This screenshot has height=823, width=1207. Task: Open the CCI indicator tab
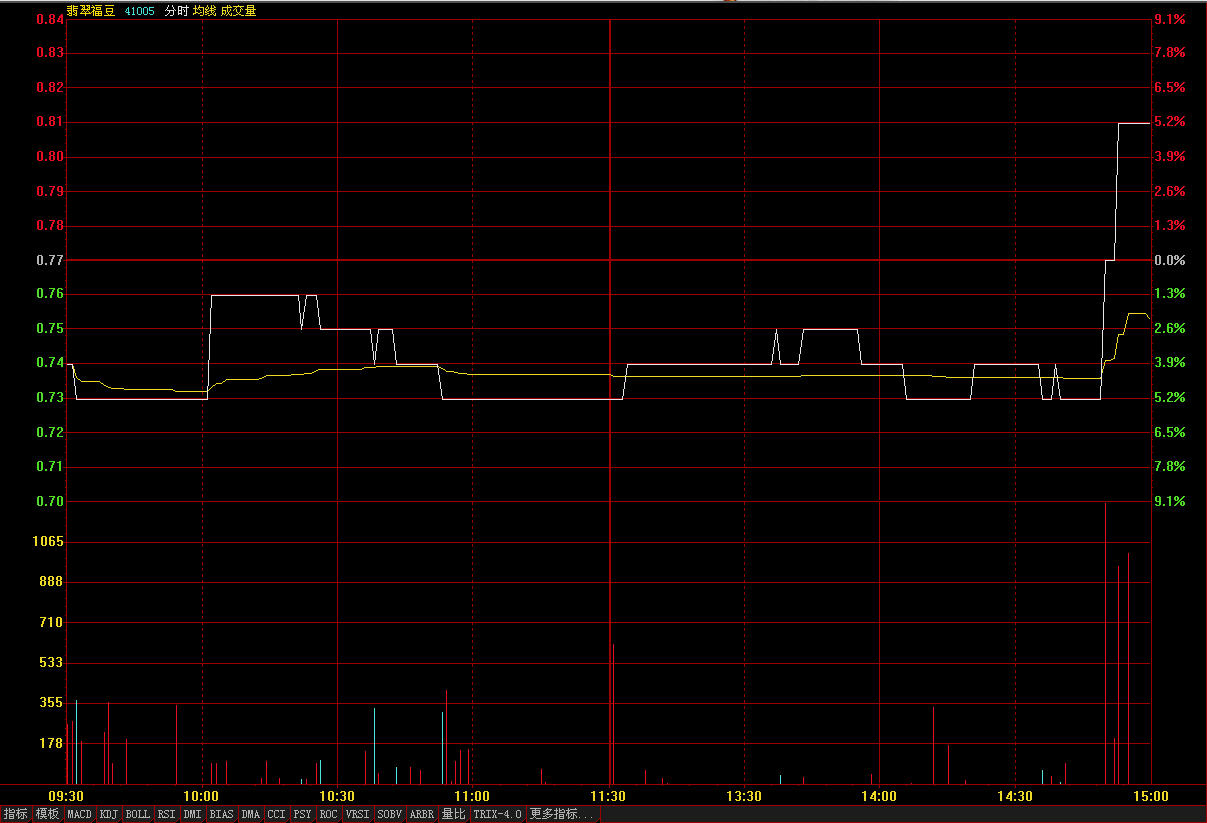[x=276, y=814]
